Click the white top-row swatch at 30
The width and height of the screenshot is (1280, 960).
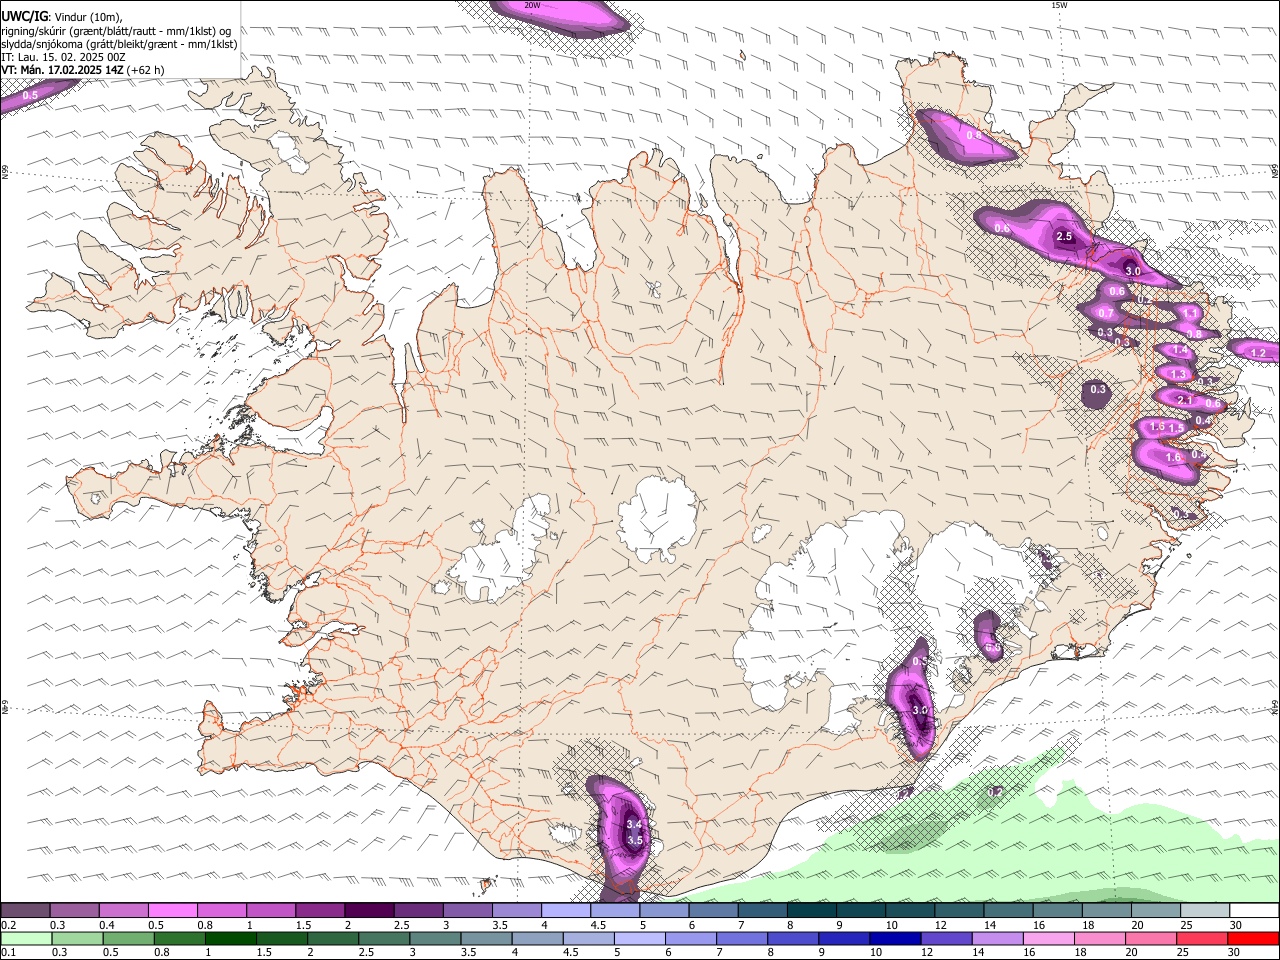1253,911
